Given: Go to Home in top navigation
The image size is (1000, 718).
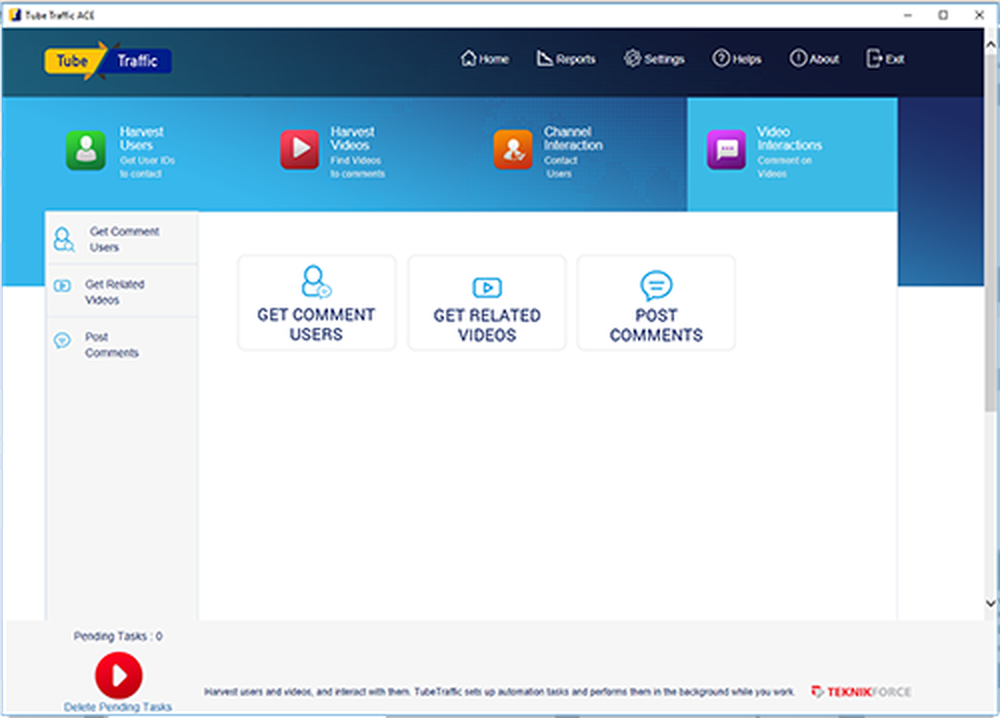Looking at the screenshot, I should (485, 59).
